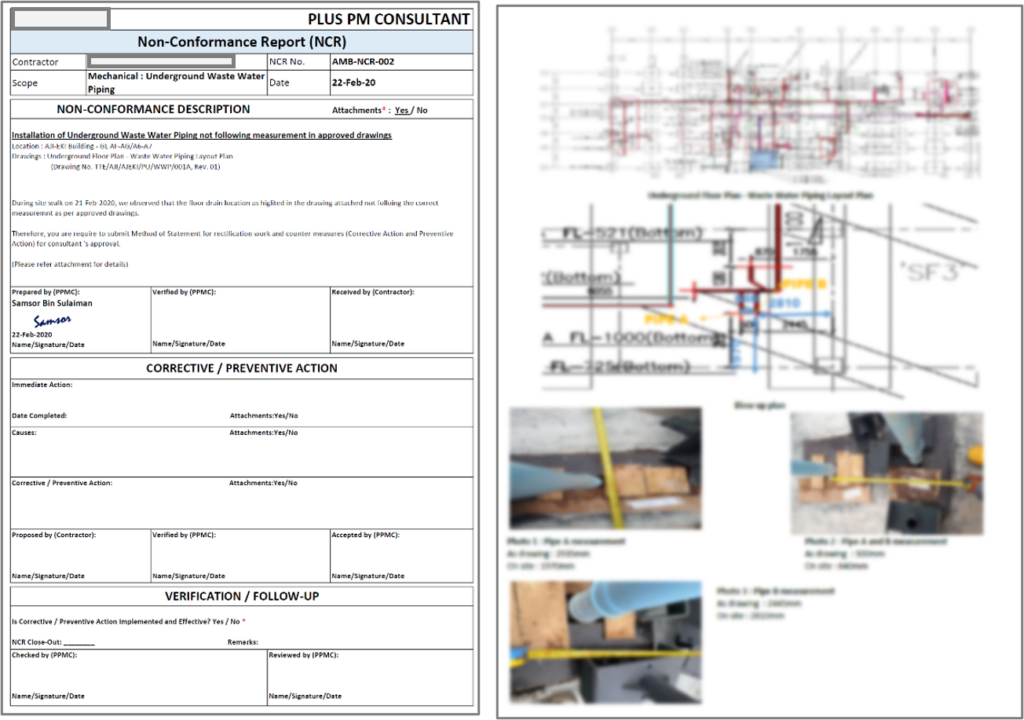
Task: View the Pipe A and B measurement photo
Action: 885,472
